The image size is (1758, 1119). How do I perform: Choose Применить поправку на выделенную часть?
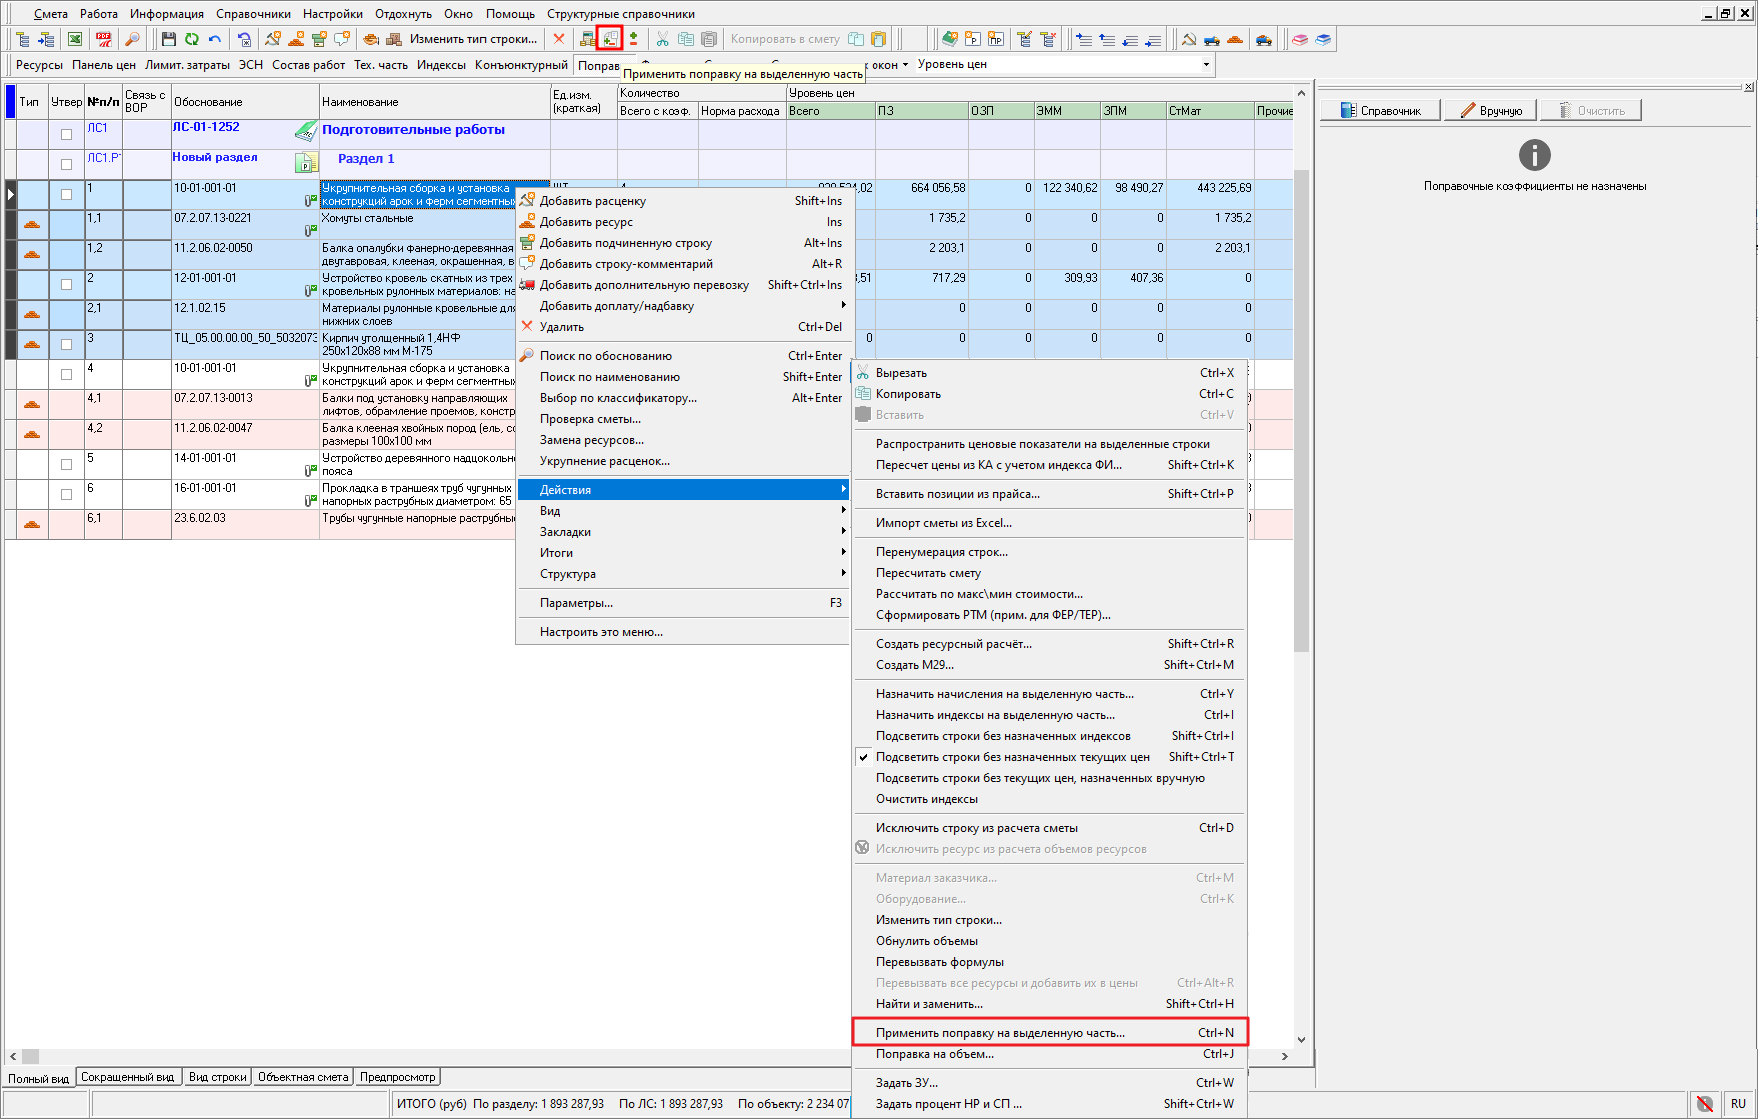(1049, 1033)
